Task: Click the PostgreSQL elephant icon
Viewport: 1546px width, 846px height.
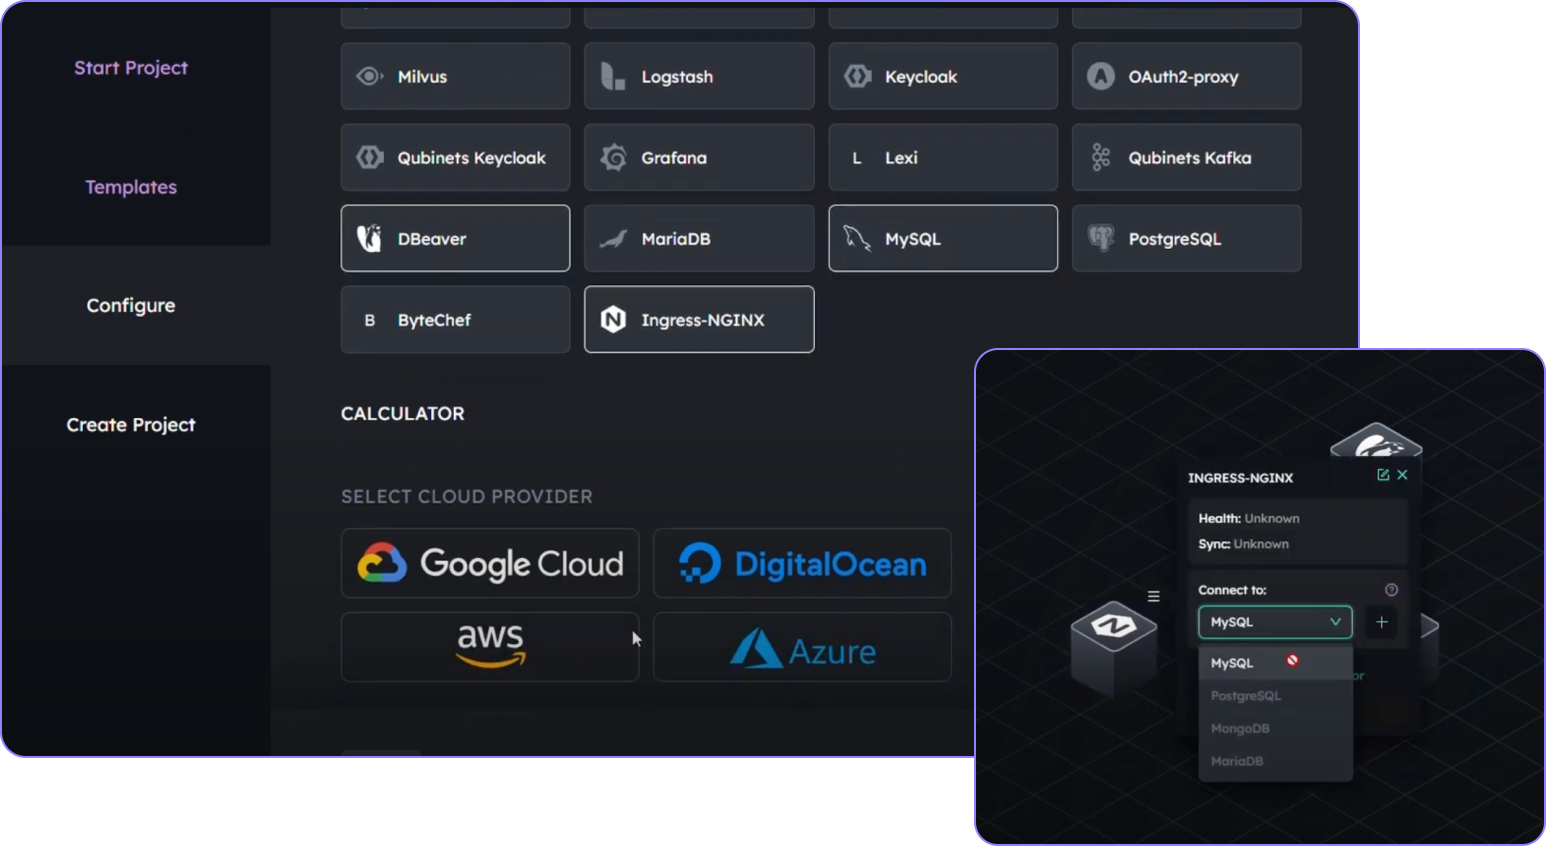Action: 1100,238
